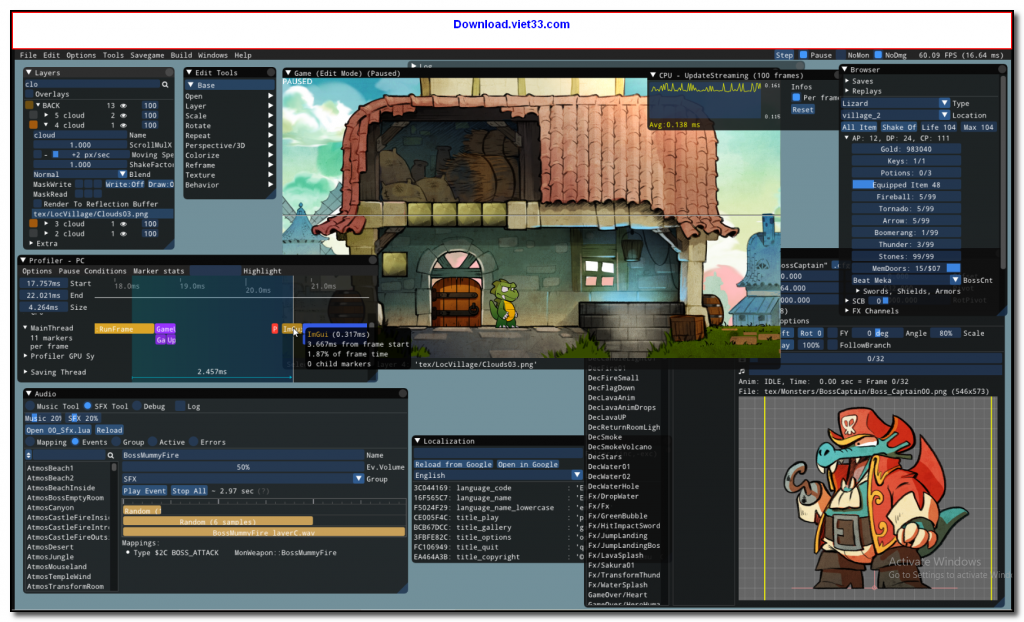The height and width of the screenshot is (622, 1024).
Task: Toggle the FollowBranch checkbox
Action: (x=832, y=345)
